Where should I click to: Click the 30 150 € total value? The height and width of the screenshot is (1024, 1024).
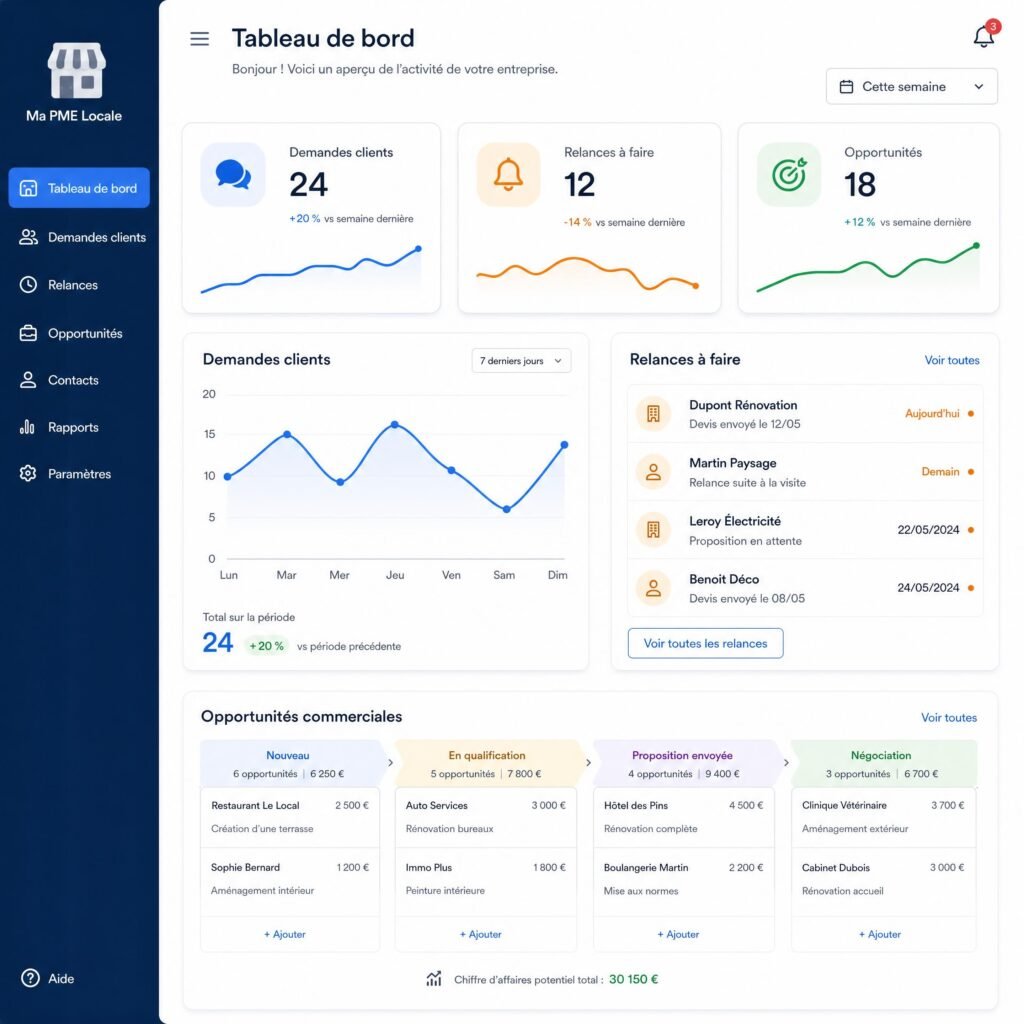point(633,979)
